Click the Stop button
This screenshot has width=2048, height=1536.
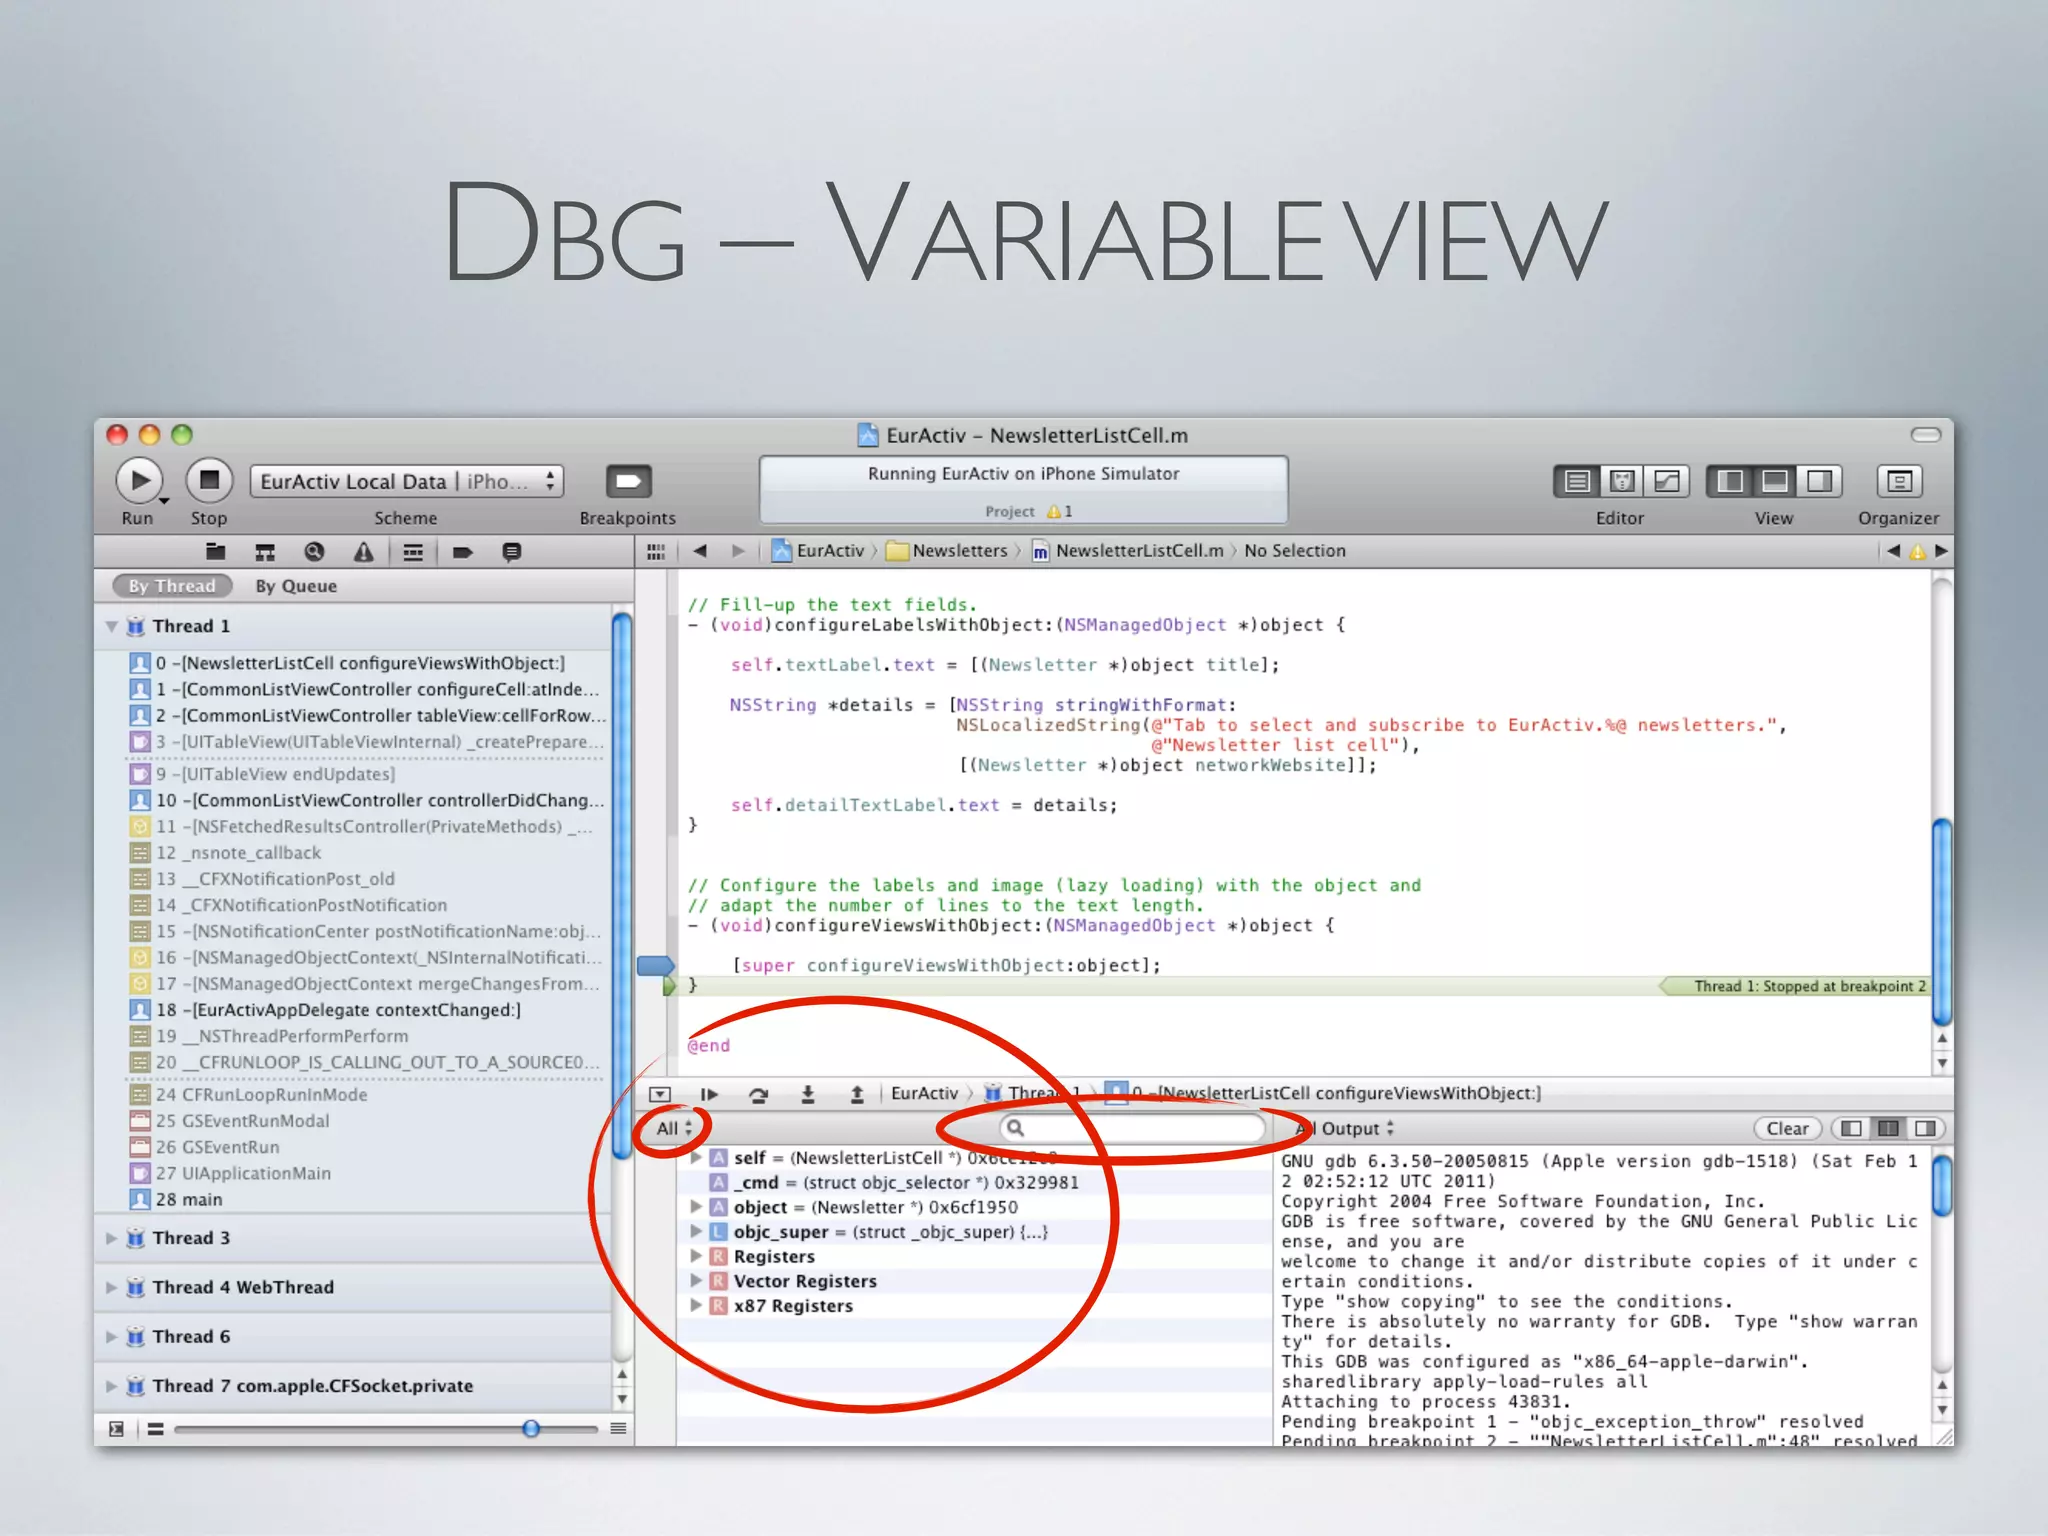[x=209, y=481]
